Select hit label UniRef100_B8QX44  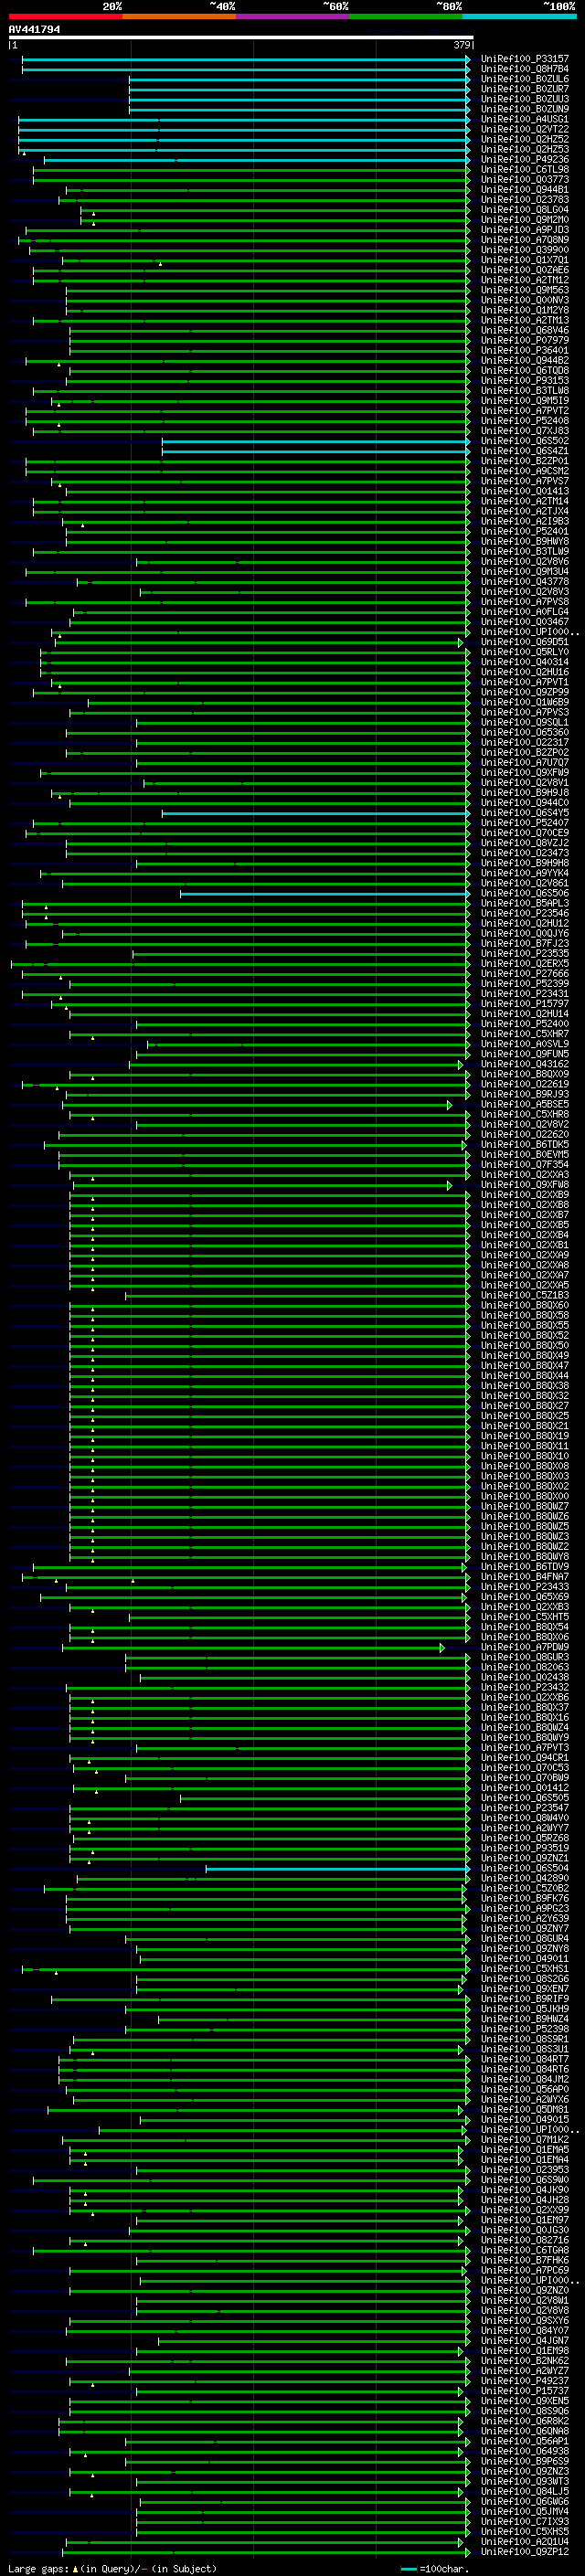[525, 1376]
